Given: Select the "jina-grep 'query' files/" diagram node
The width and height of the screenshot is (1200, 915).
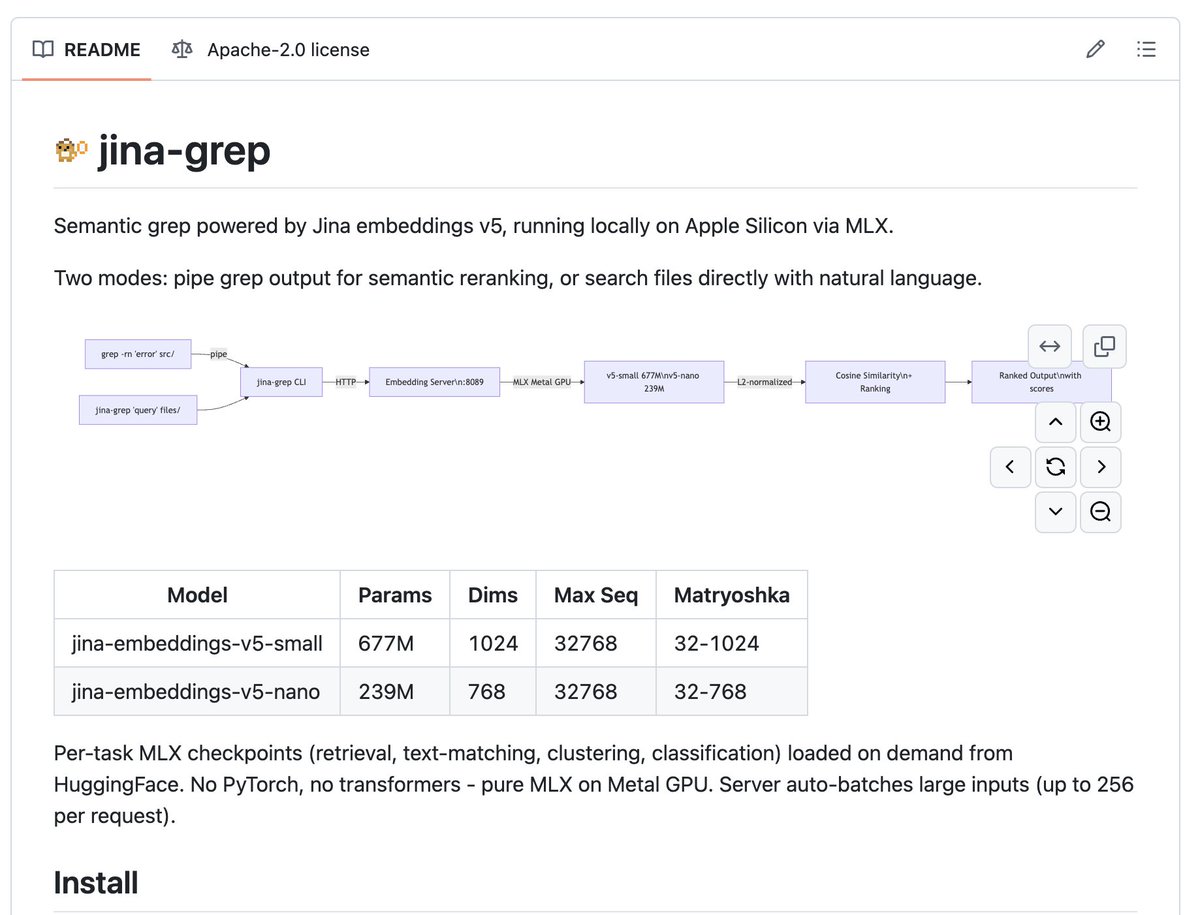Looking at the screenshot, I should tap(138, 409).
